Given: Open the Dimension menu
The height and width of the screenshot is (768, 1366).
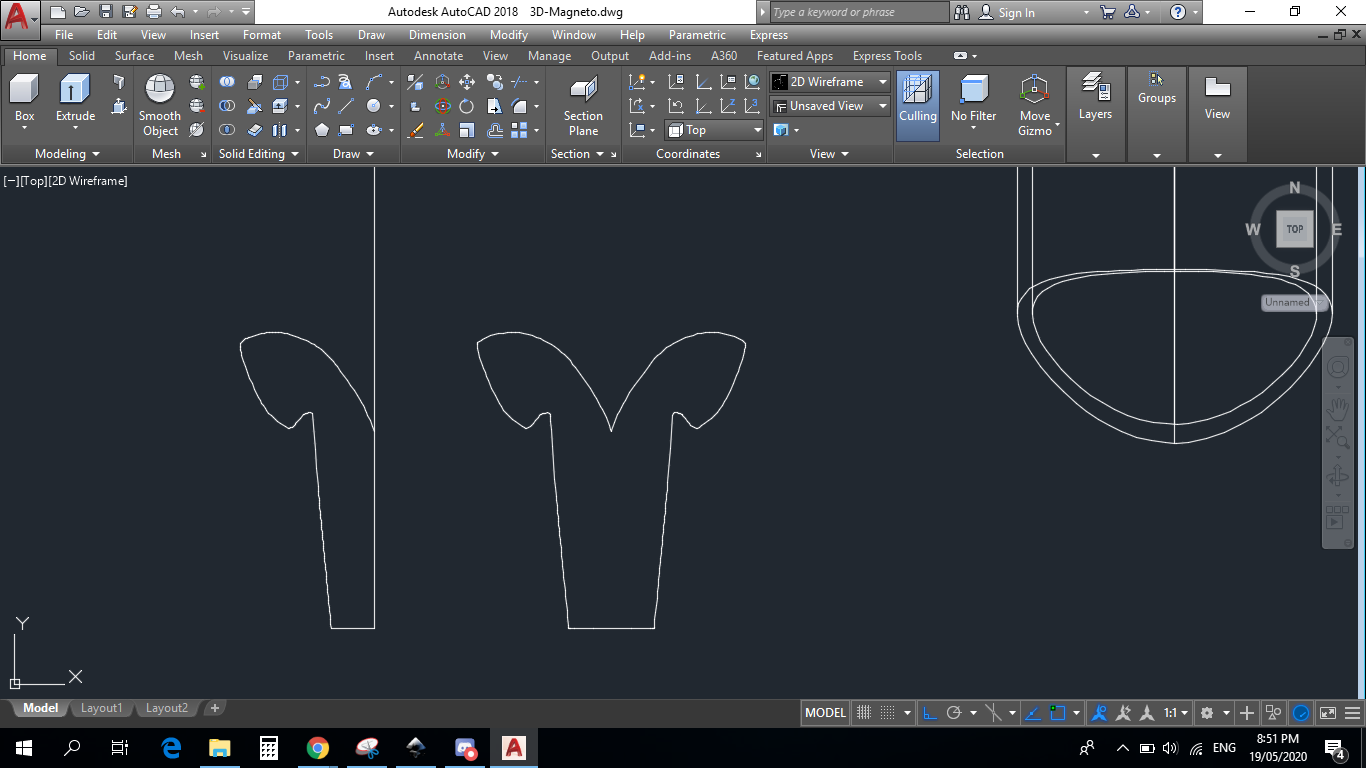Looking at the screenshot, I should pyautogui.click(x=437, y=35).
